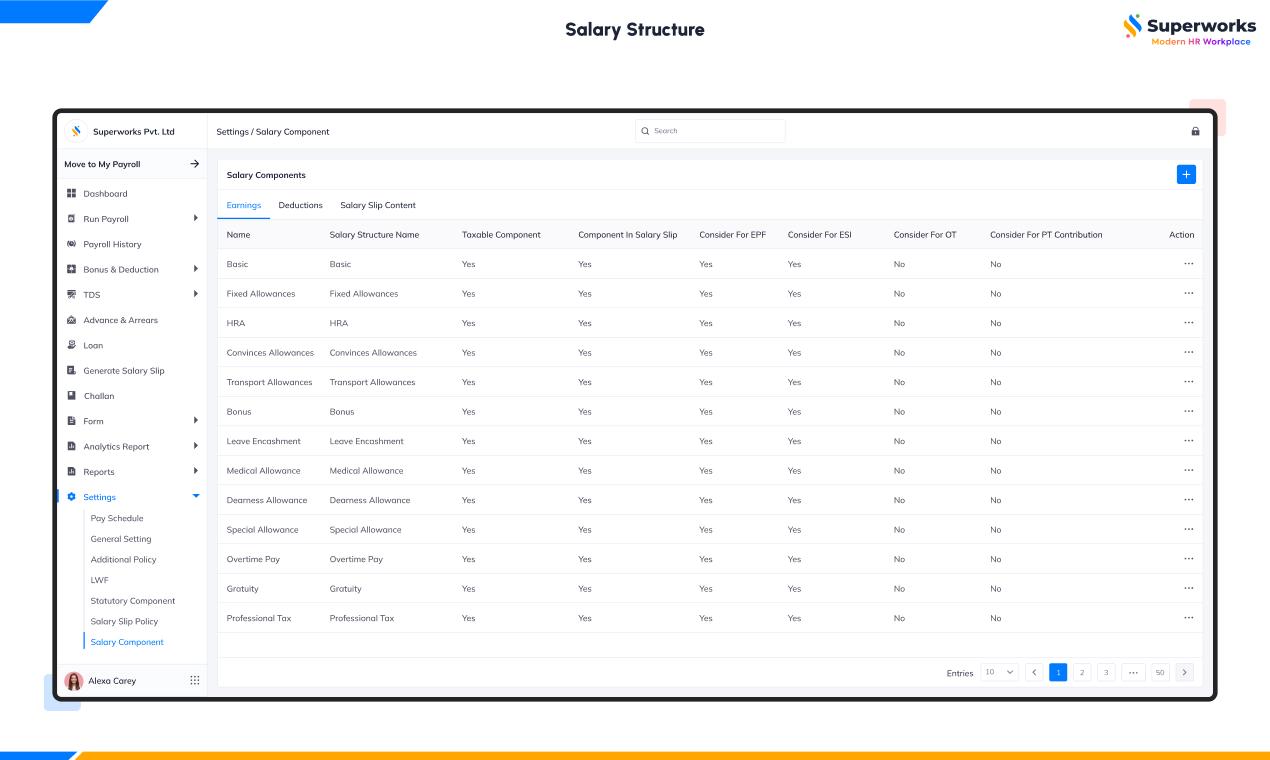
Task: Open the app grid icon beside Alexa Carey
Action: pyautogui.click(x=195, y=680)
